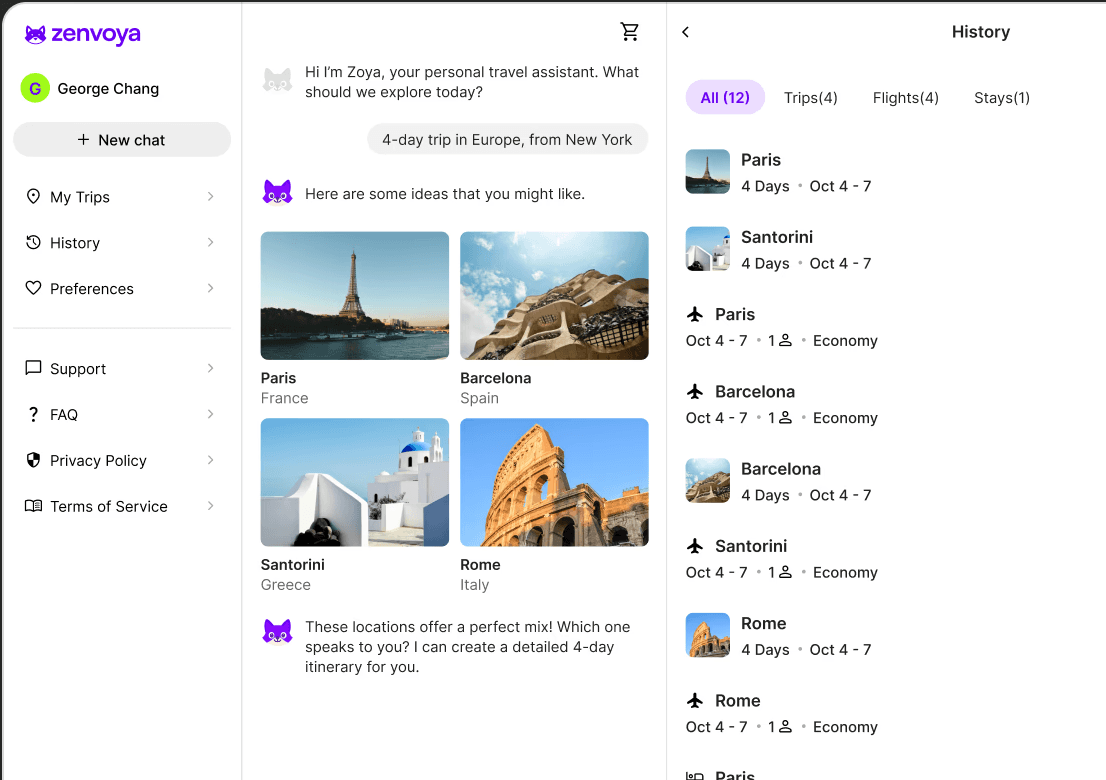Click the Privacy Policy shield icon
The height and width of the screenshot is (780, 1106).
[x=32, y=460]
